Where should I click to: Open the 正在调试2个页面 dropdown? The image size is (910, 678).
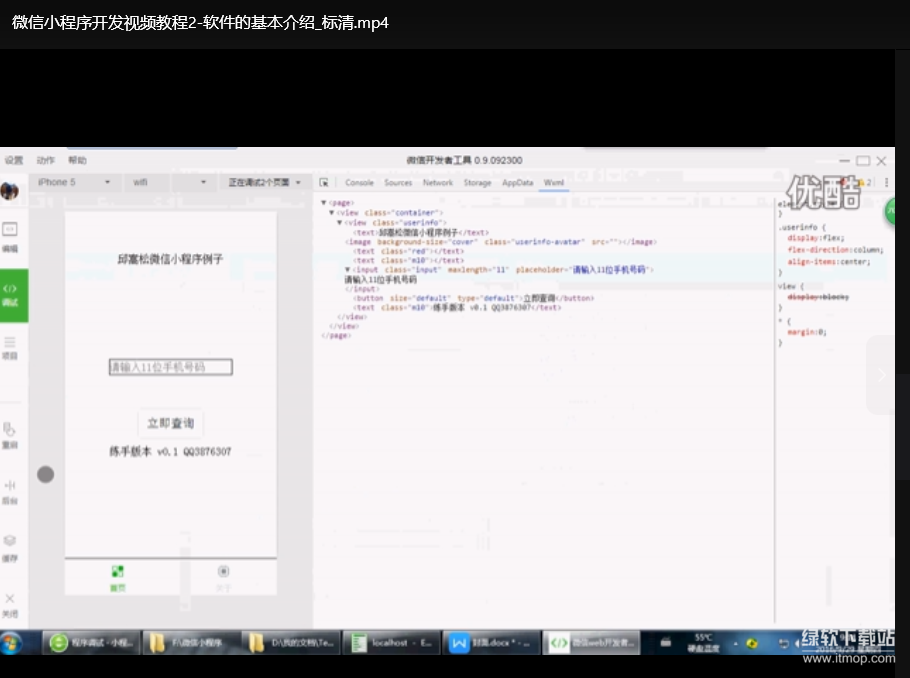coord(265,182)
